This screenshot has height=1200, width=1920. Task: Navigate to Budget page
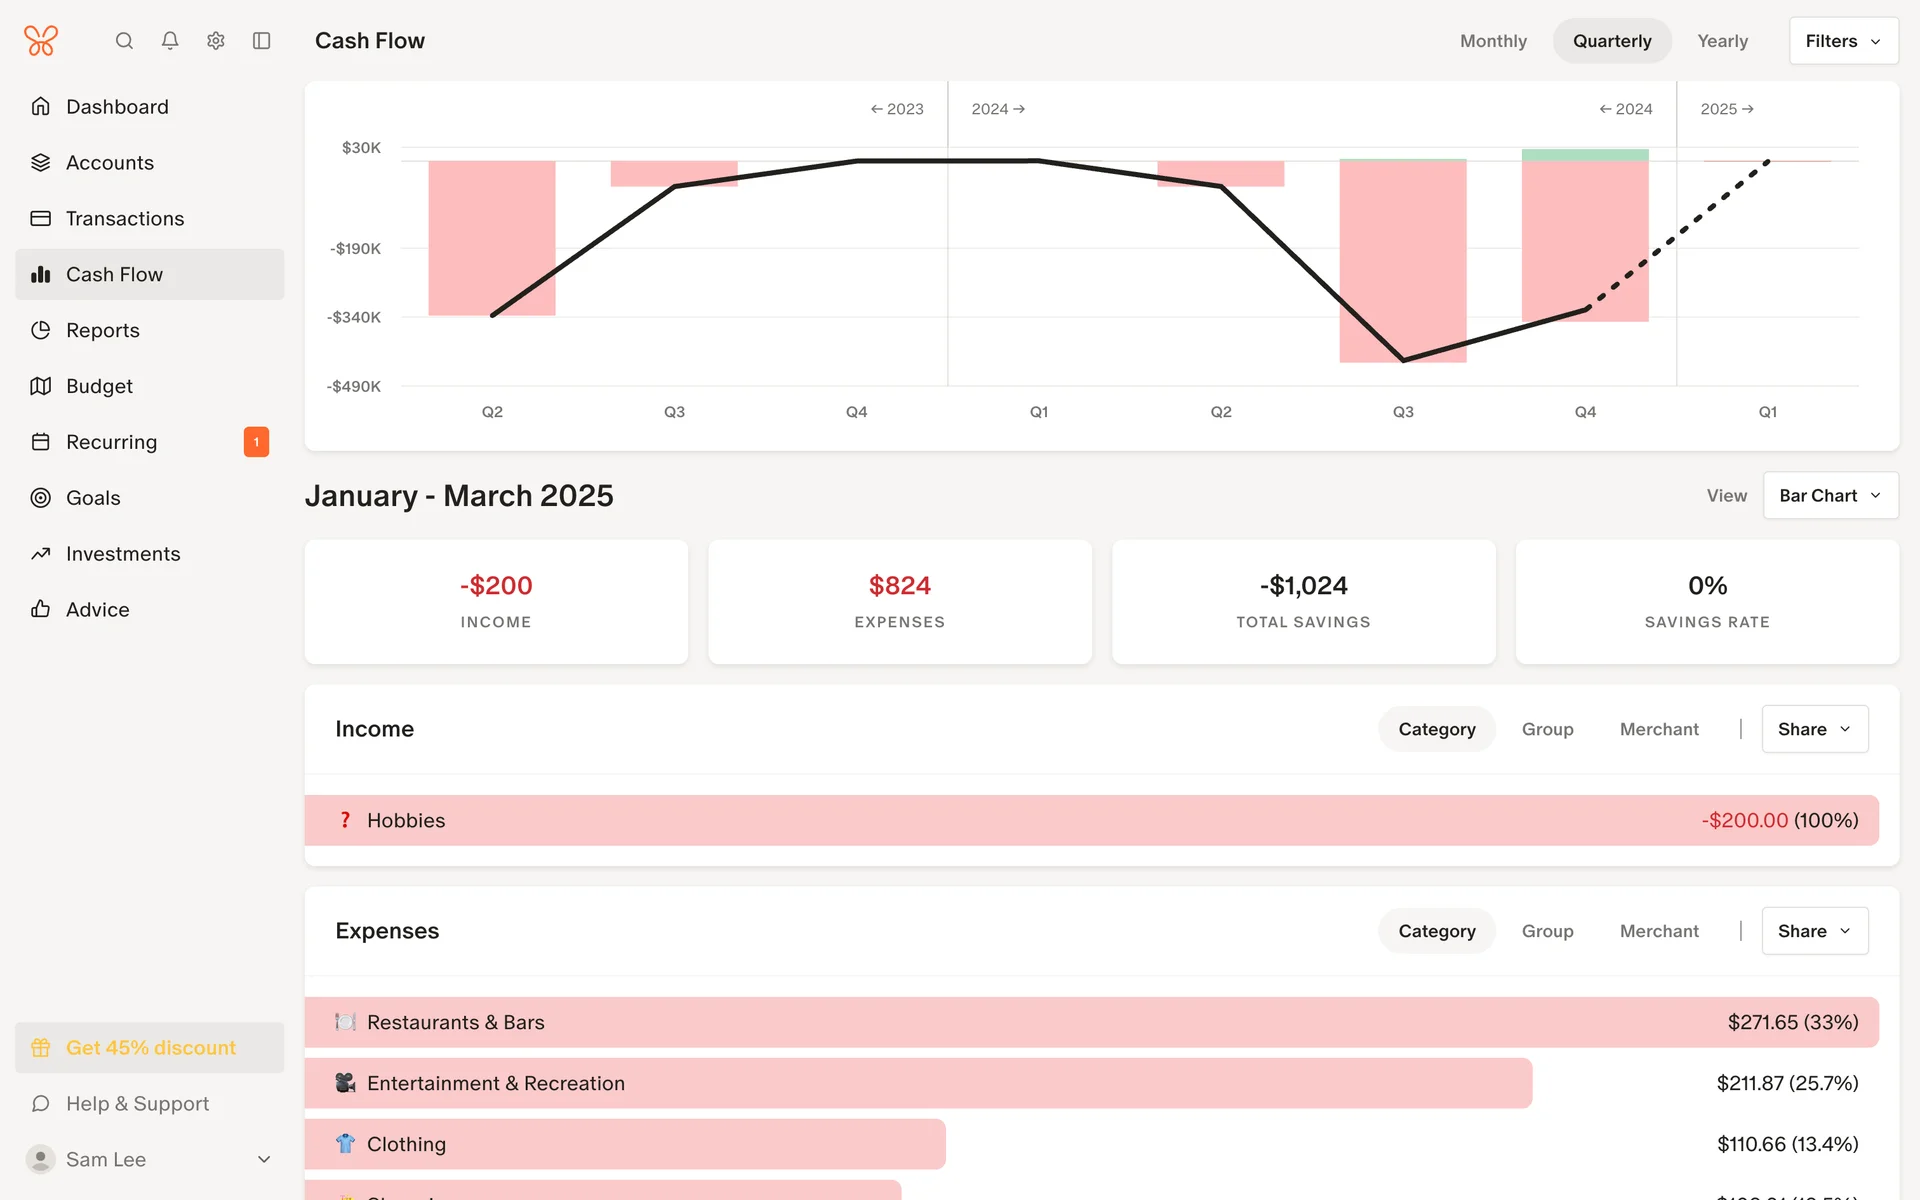click(x=99, y=386)
